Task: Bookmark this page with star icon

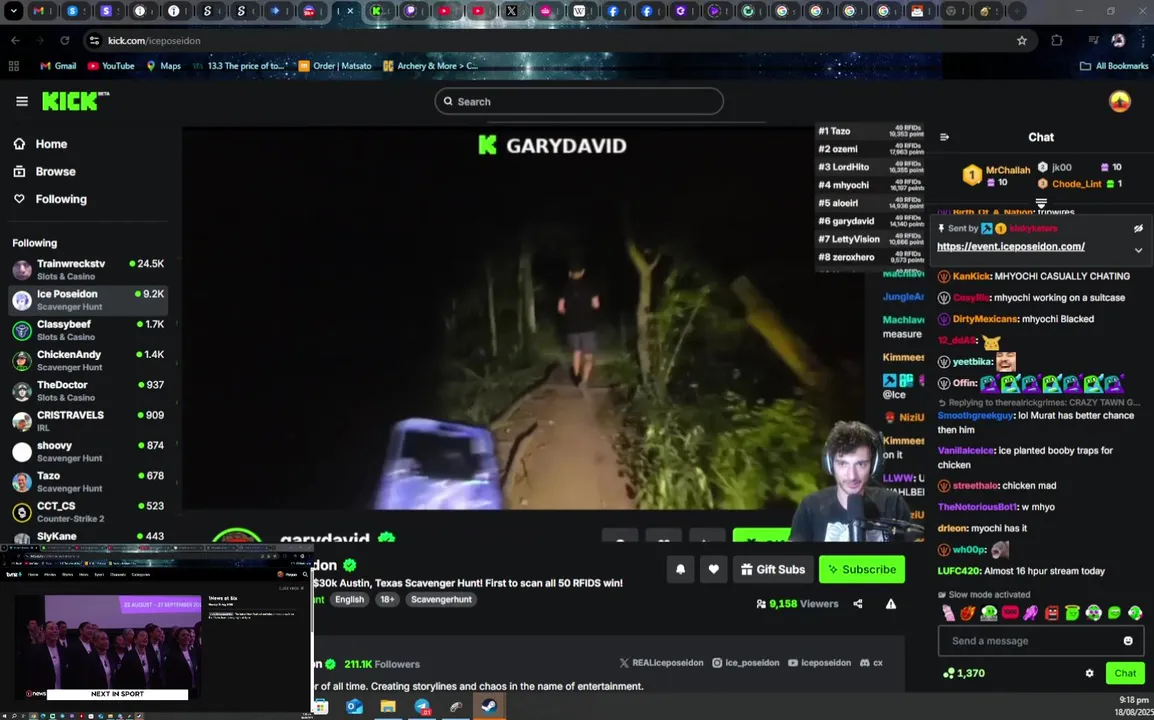Action: click(x=1022, y=40)
